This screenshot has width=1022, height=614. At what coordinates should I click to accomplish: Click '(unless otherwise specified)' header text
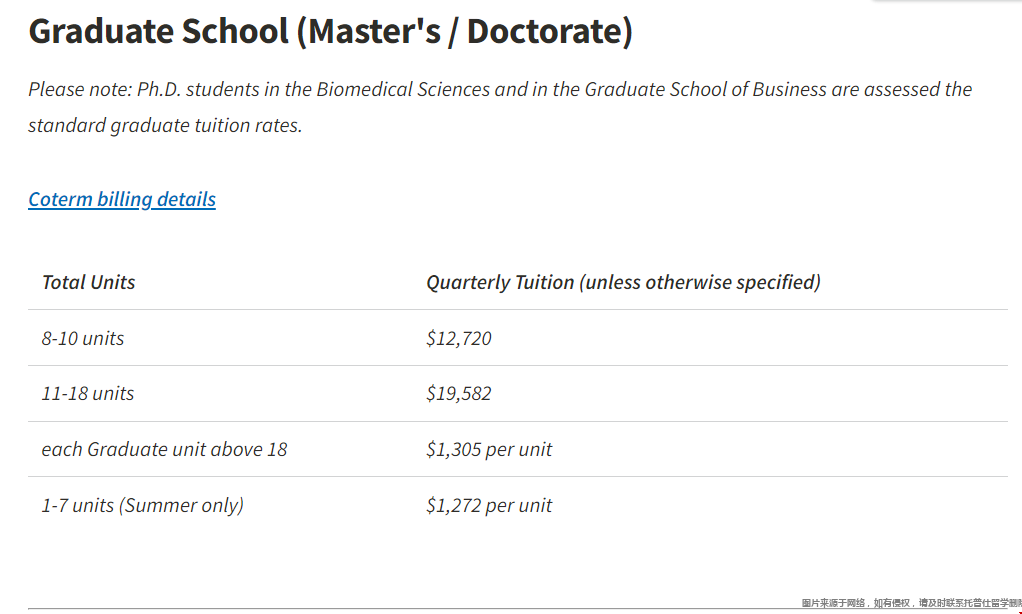pos(700,282)
